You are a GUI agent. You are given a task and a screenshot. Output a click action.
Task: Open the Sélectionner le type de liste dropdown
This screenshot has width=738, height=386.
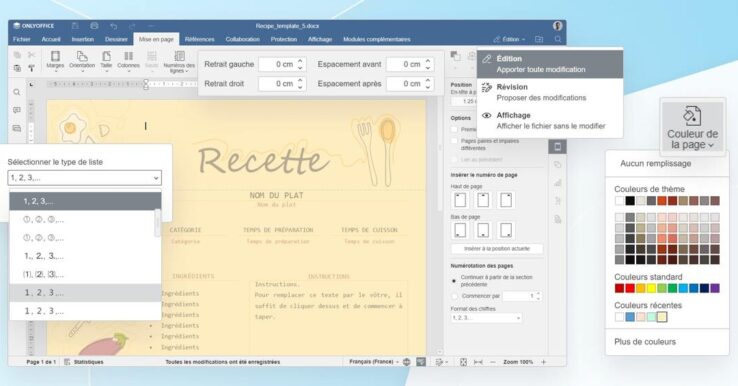85,178
